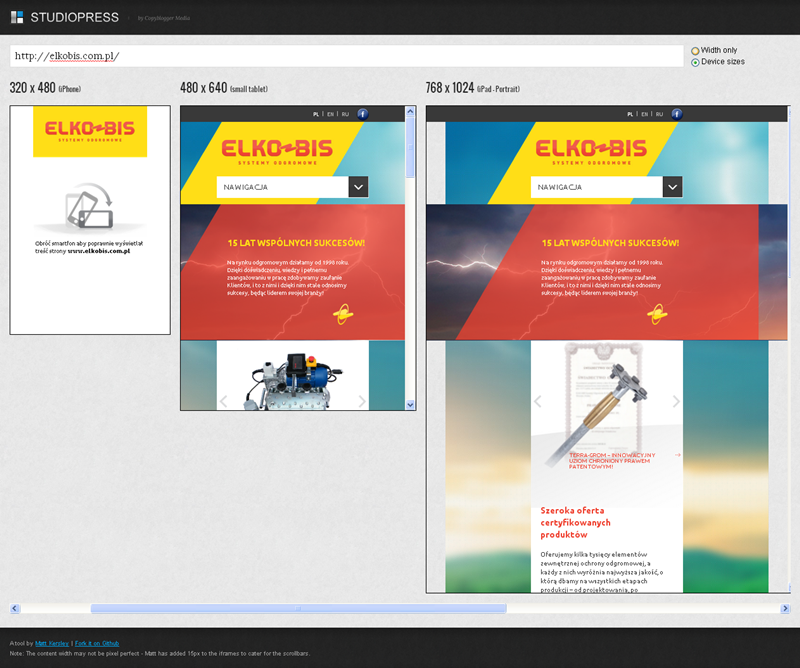Click the URL input field

(346, 56)
